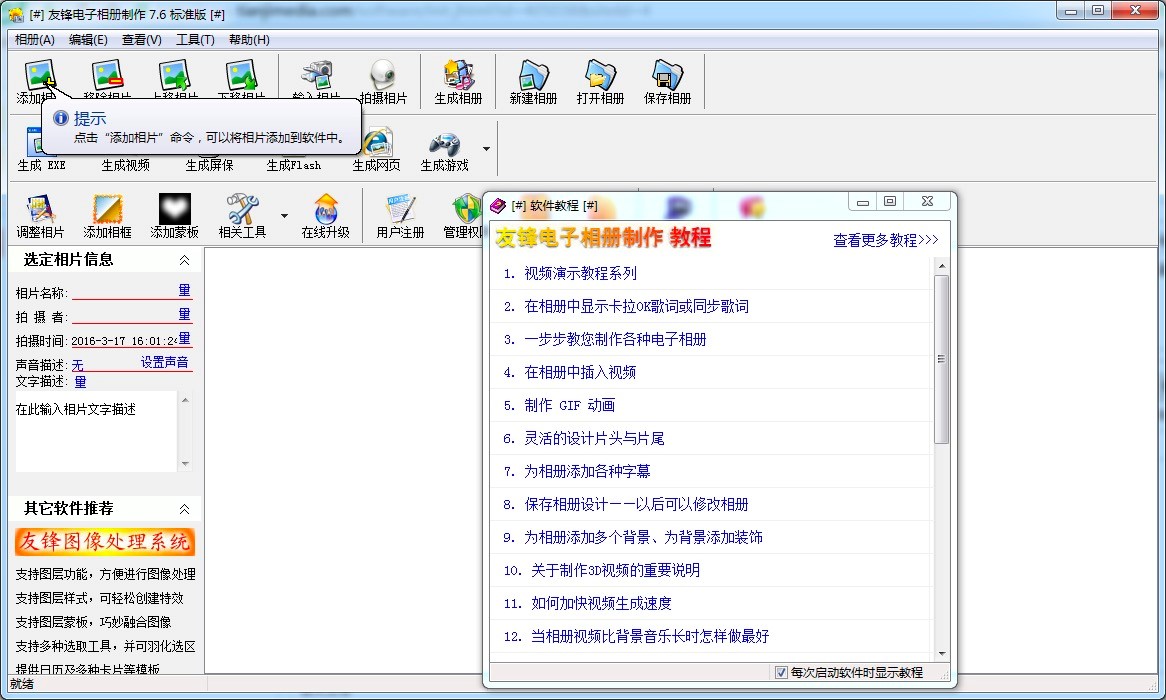Click the 生成游戏 gamepad icon
Viewport: 1166px width, 700px height.
pos(445,142)
